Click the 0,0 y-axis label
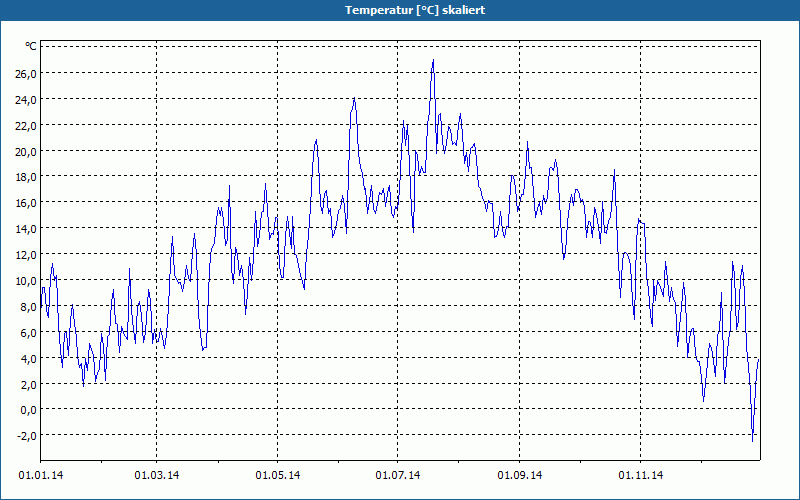This screenshot has height=500, width=800. (x=27, y=410)
